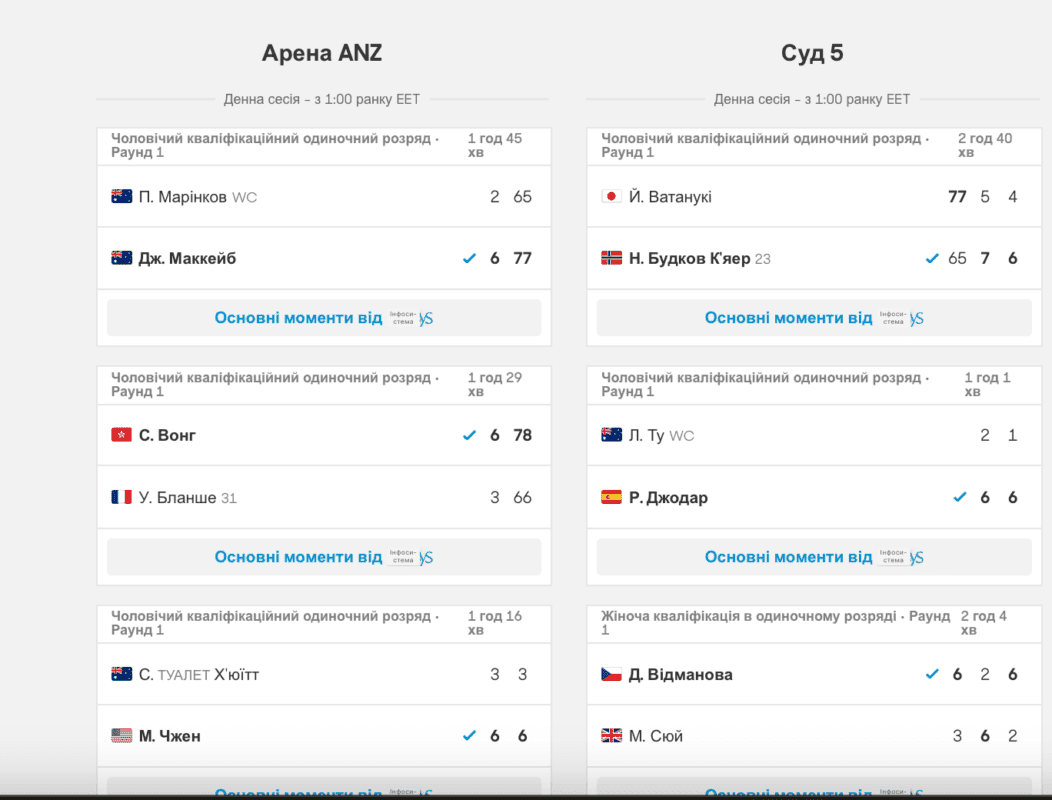The width and height of the screenshot is (1052, 800).
Task: Click the Norwegian flag beside Н. Будков К'яер
Action: click(x=612, y=258)
